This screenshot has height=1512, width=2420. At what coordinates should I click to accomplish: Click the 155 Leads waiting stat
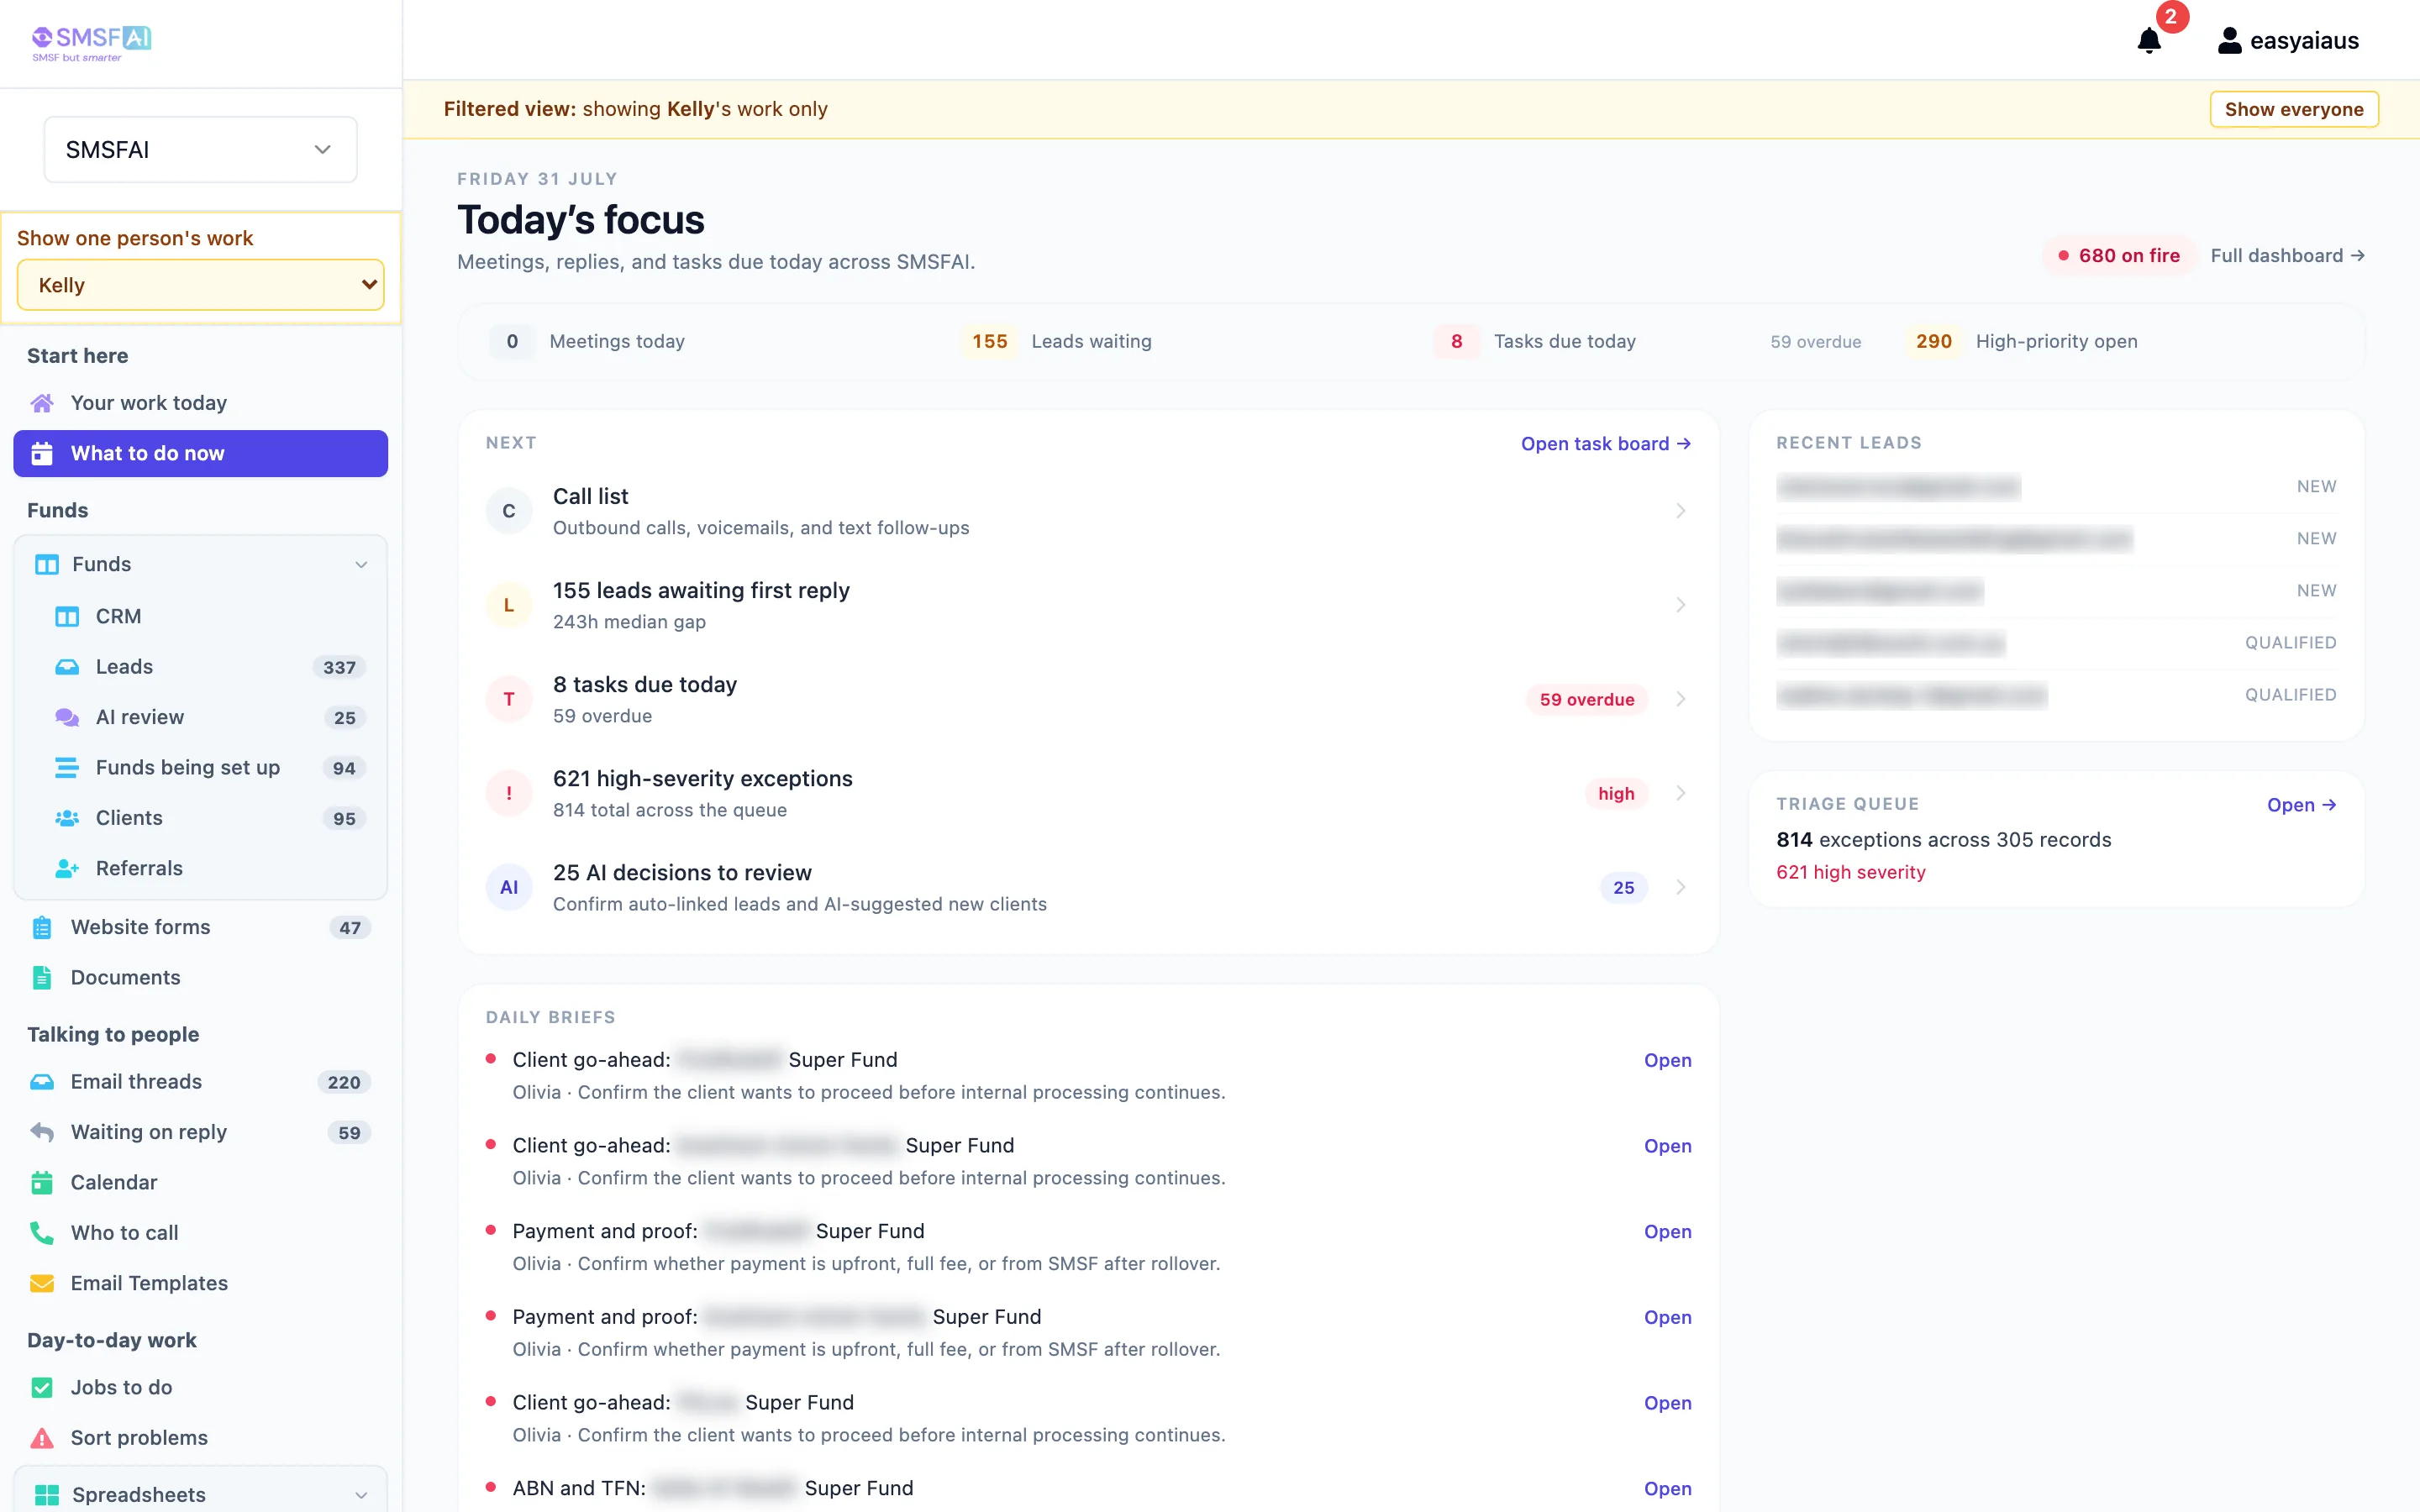pyautogui.click(x=1057, y=342)
